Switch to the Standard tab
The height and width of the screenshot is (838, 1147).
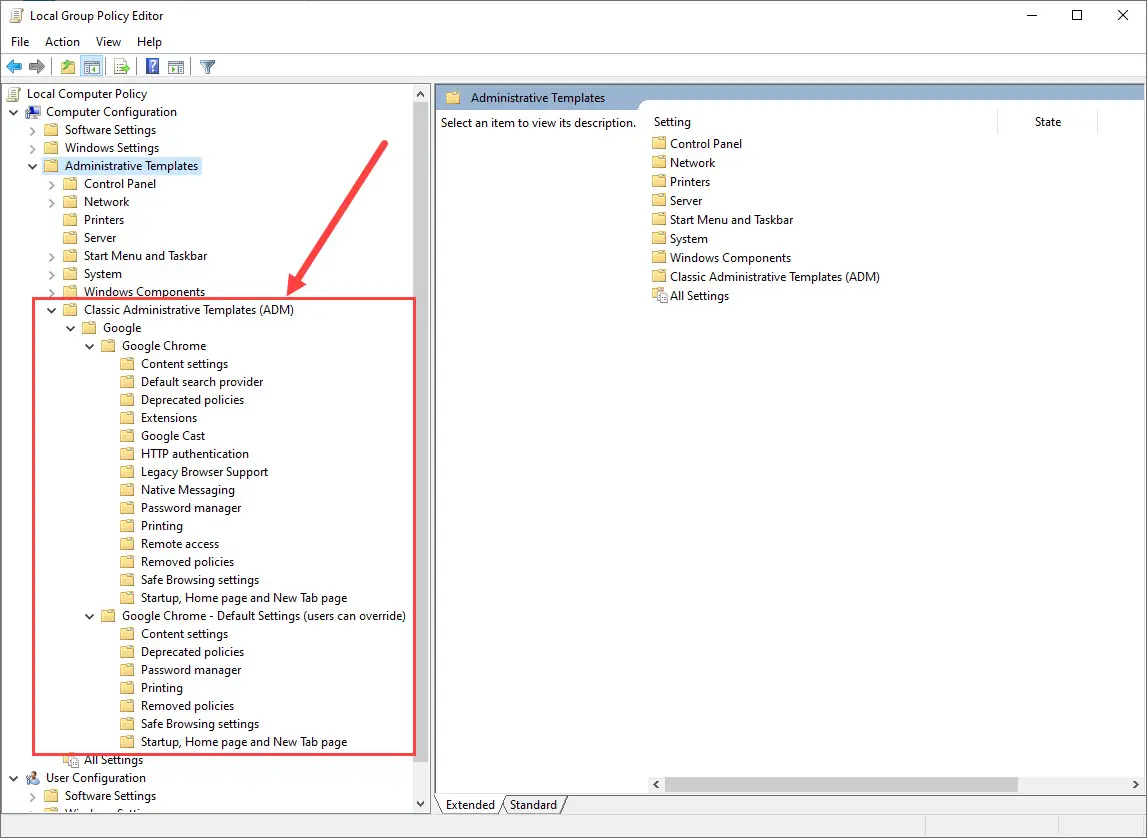(x=533, y=804)
